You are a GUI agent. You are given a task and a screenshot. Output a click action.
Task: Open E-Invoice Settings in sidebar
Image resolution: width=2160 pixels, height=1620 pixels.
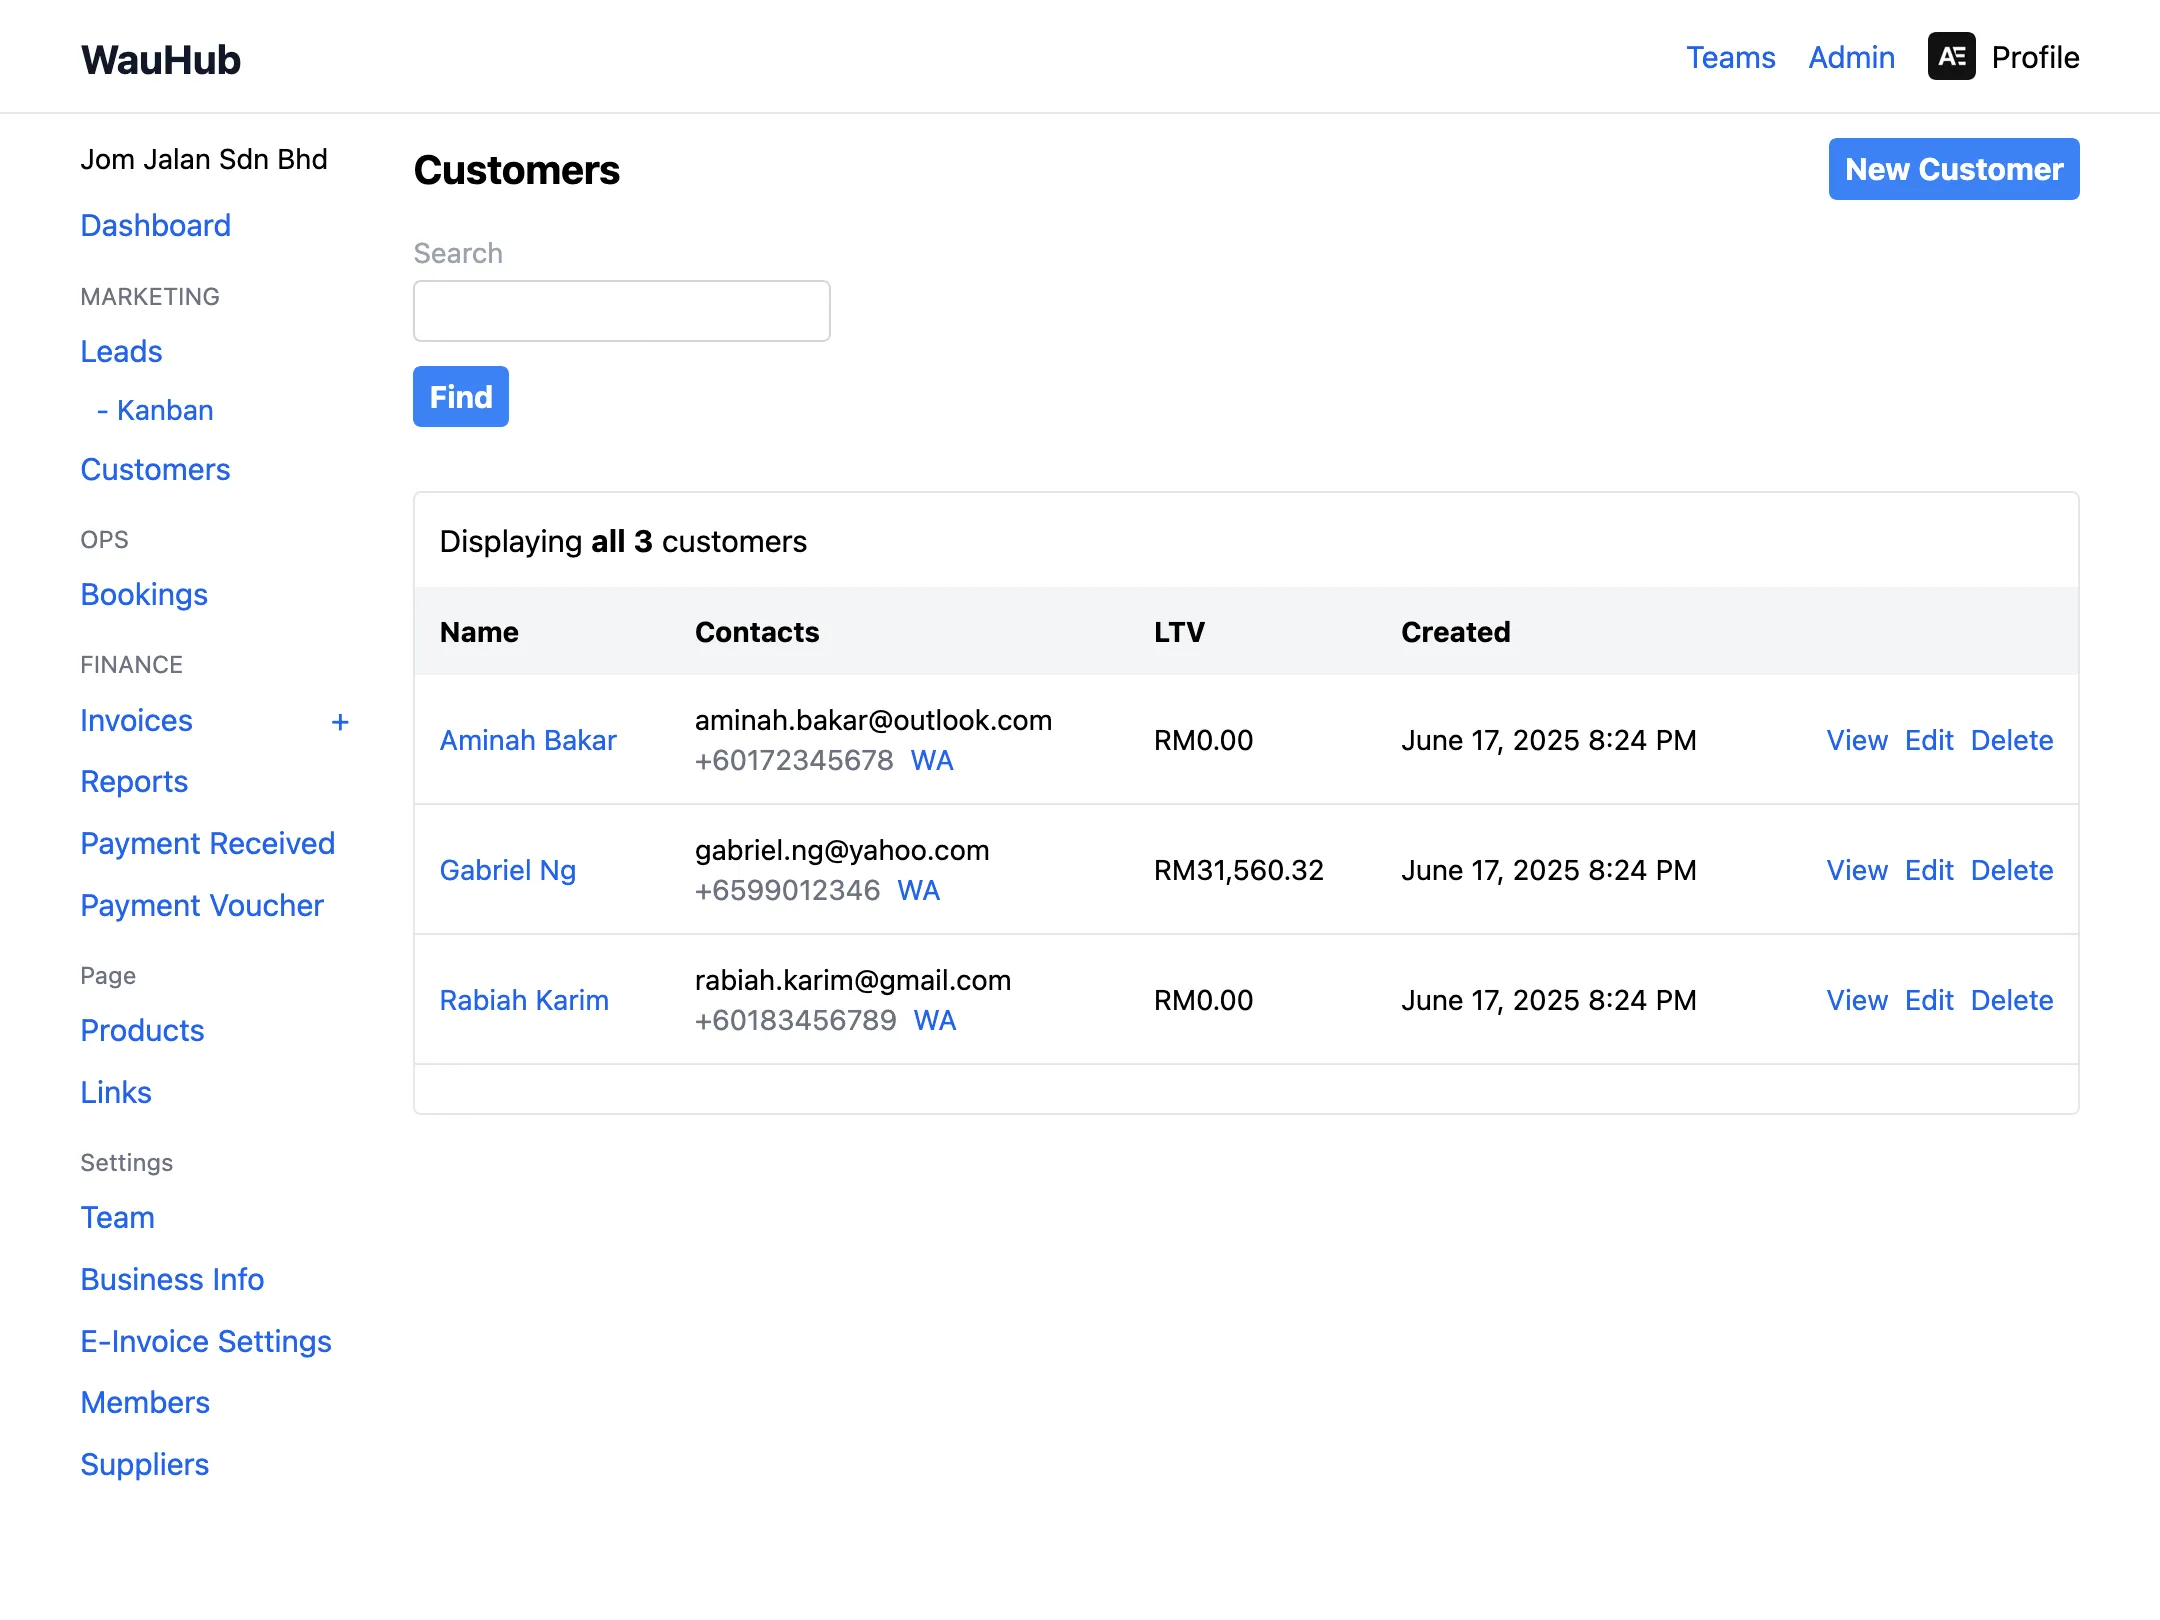(x=206, y=1342)
